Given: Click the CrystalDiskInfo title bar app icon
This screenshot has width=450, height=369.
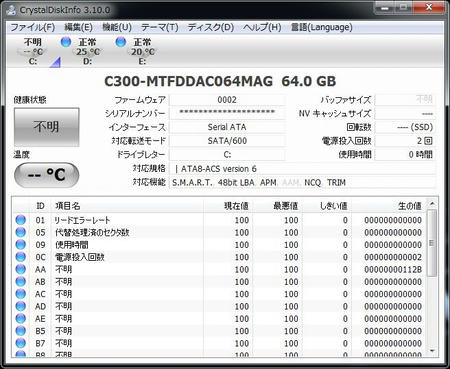Looking at the screenshot, I should [12, 10].
